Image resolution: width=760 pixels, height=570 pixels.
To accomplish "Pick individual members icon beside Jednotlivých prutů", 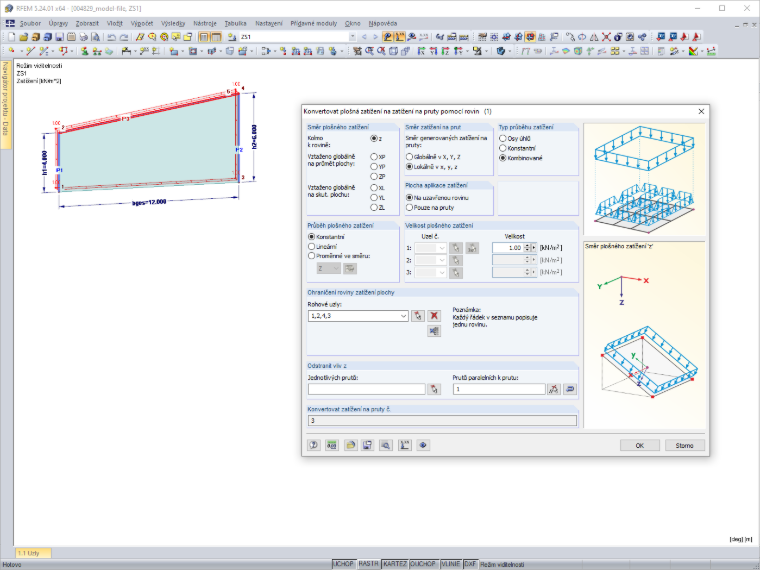I will point(434,389).
